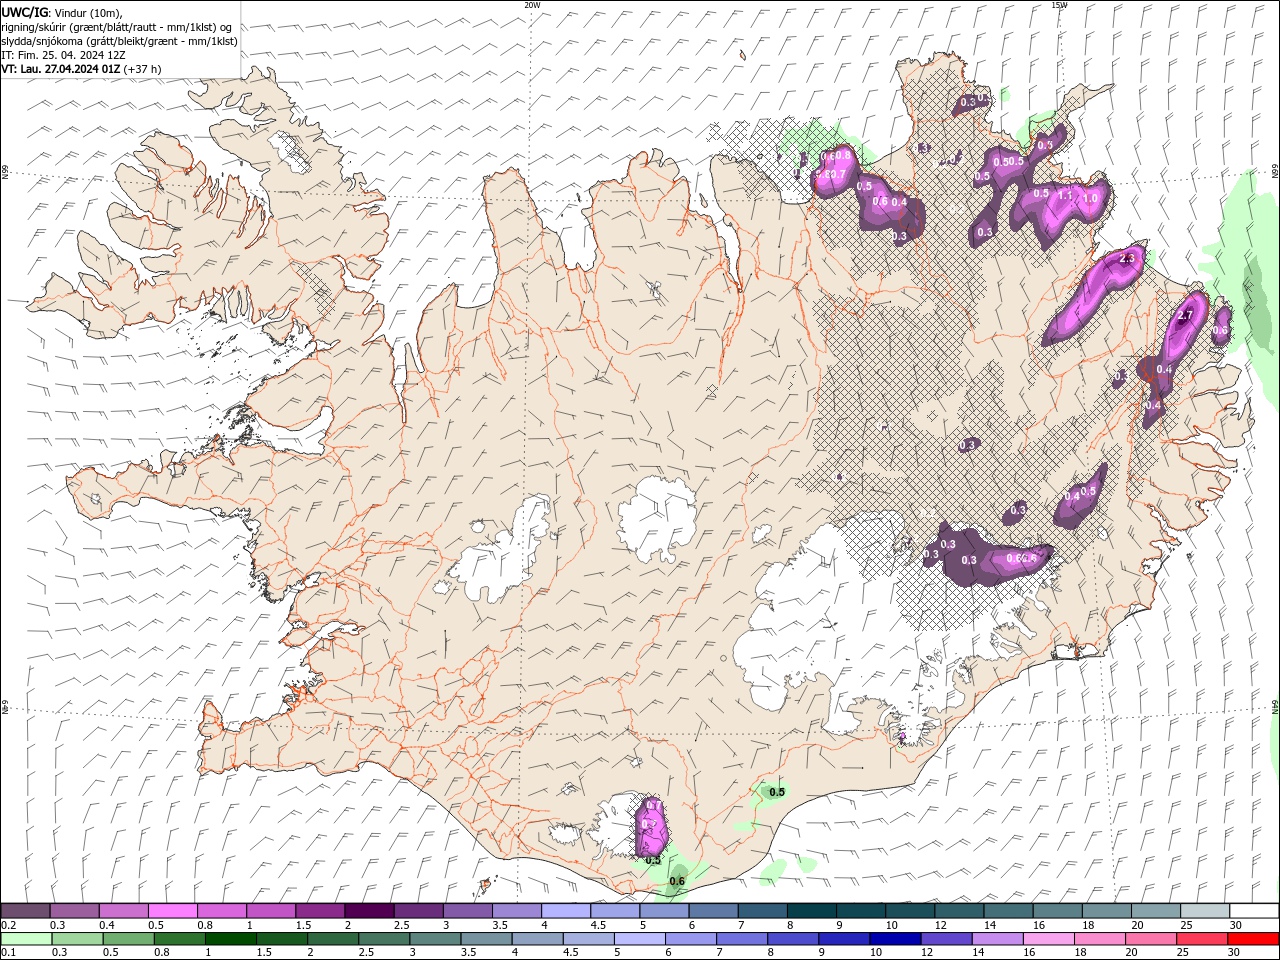Click the '2.7' precipitation value on the map
Screen dimensions: 1280x960
pyautogui.click(x=1185, y=316)
